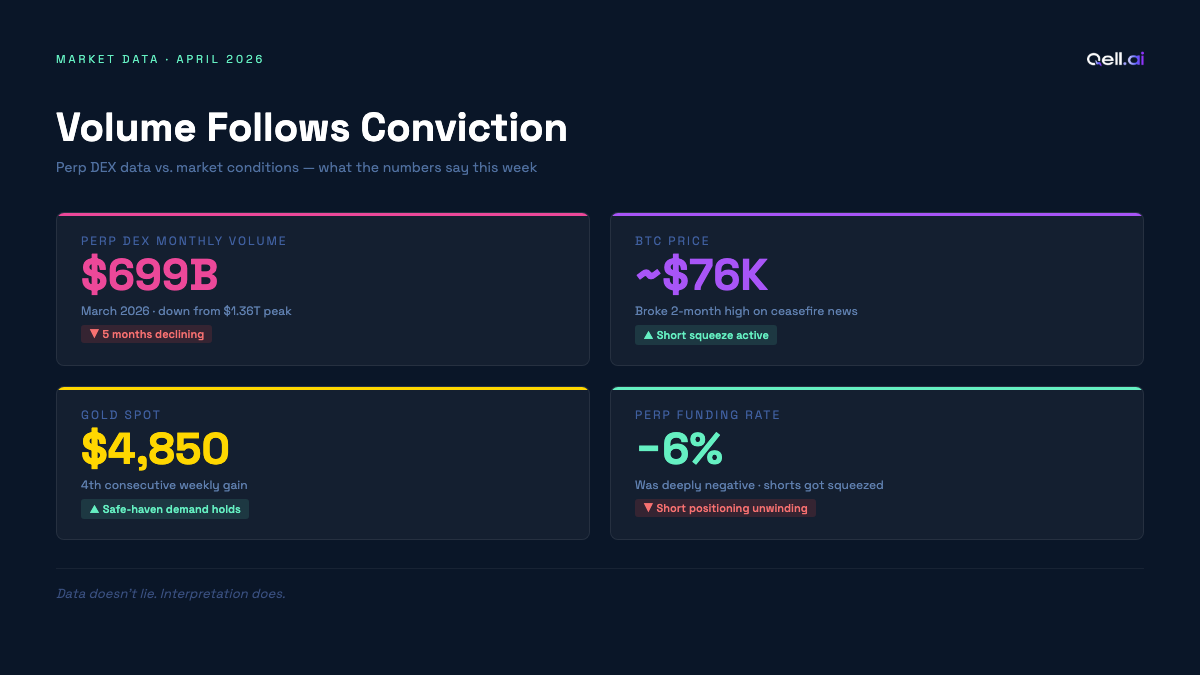Click the Short squeeze active badge
This screenshot has width=1200, height=675.
coord(706,335)
